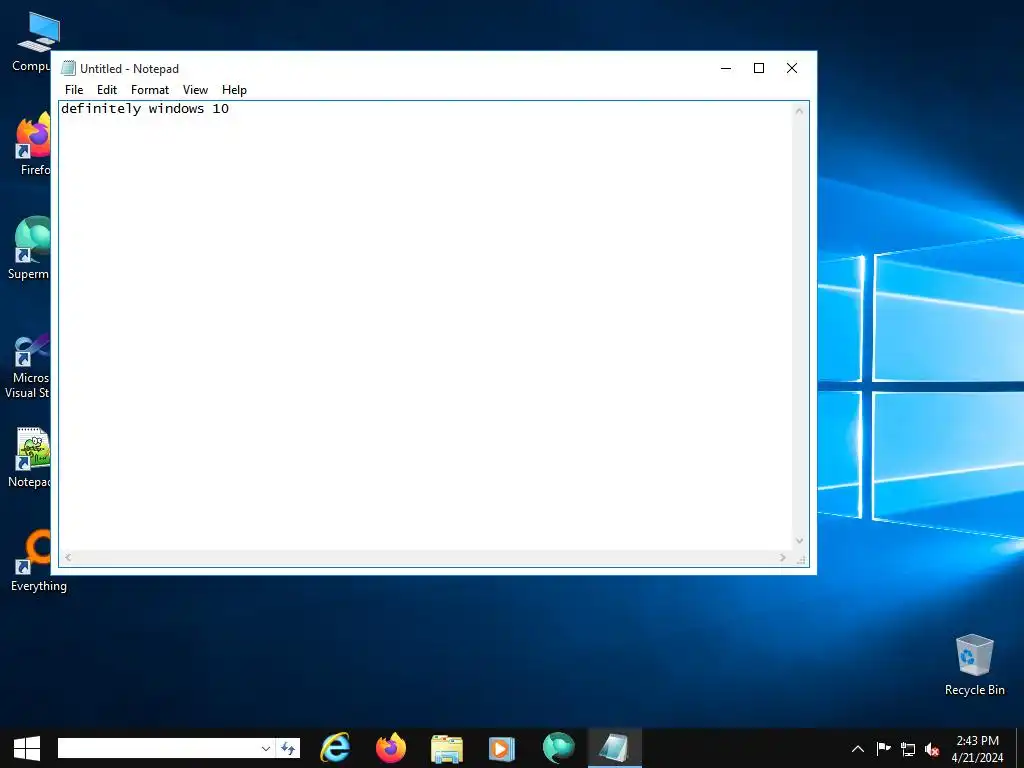Maximize the Notepad window
This screenshot has height=768, width=1024.
(x=759, y=68)
